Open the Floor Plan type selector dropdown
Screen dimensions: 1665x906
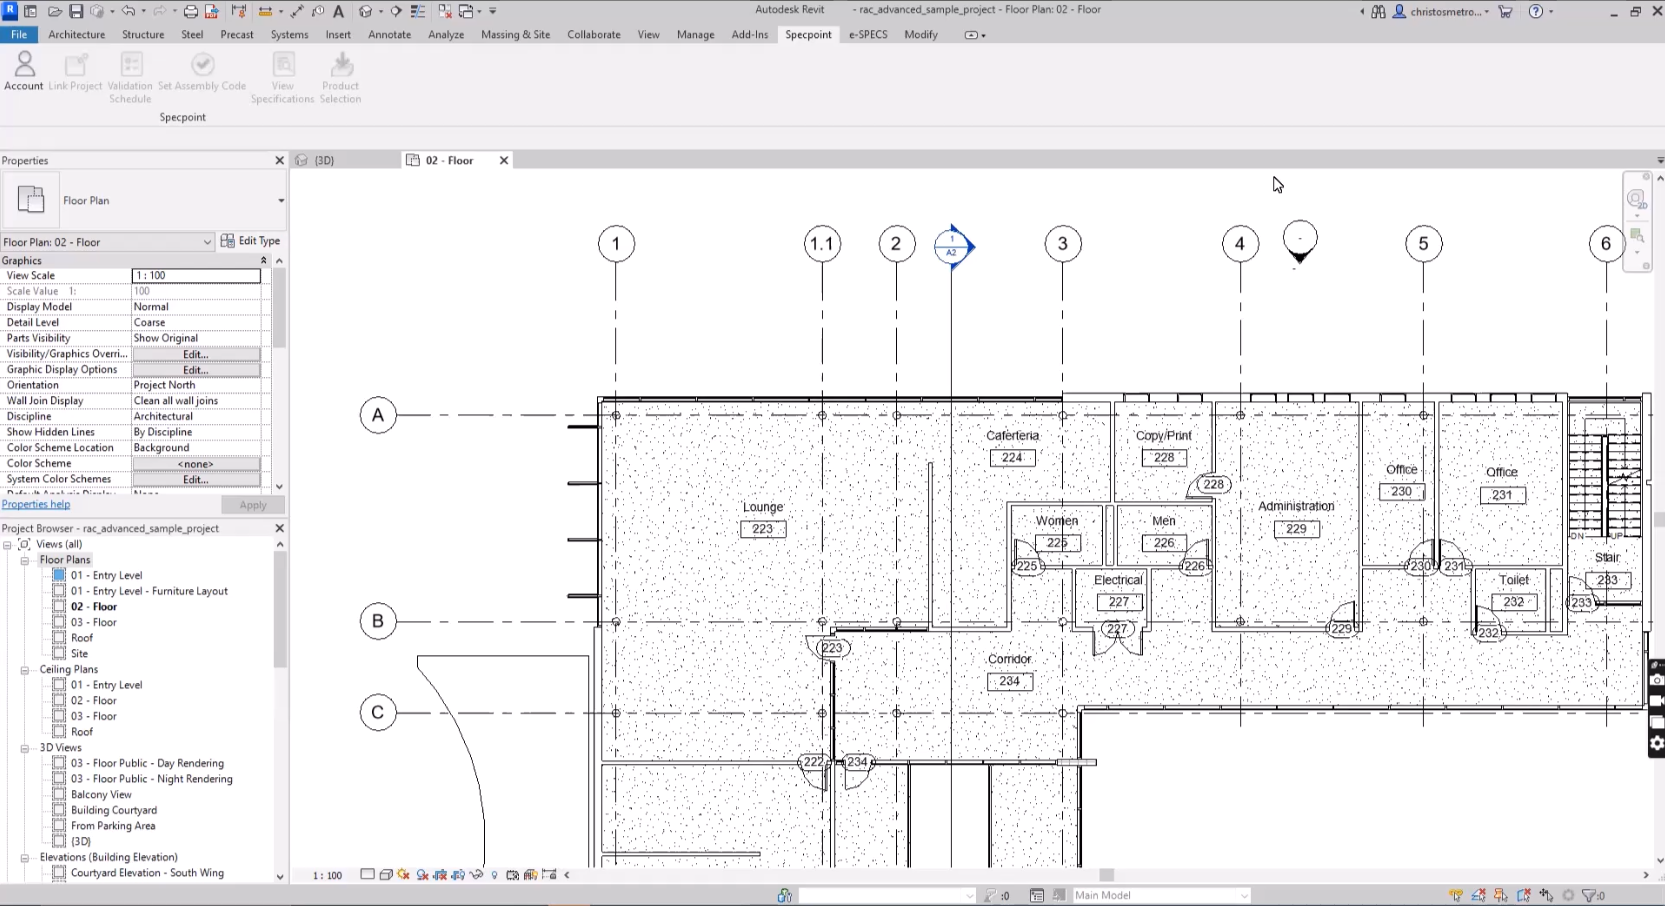pos(280,201)
